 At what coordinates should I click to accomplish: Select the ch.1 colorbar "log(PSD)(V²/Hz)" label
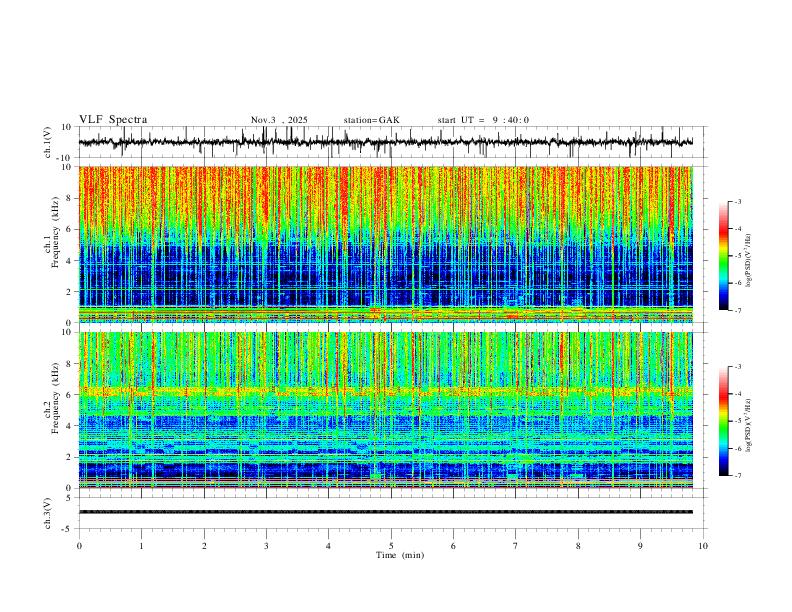(x=749, y=261)
